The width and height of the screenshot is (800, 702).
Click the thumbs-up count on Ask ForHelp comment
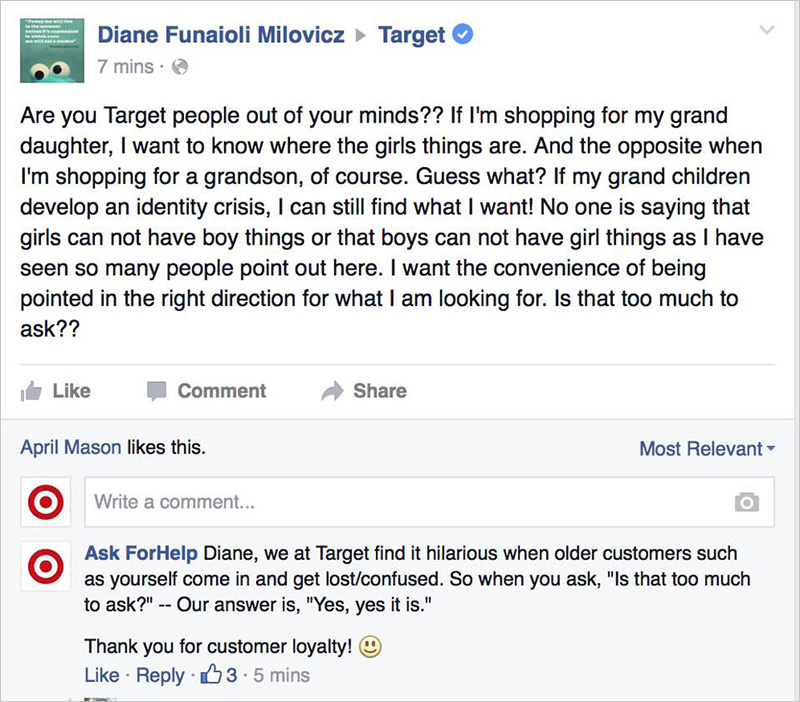pyautogui.click(x=219, y=675)
